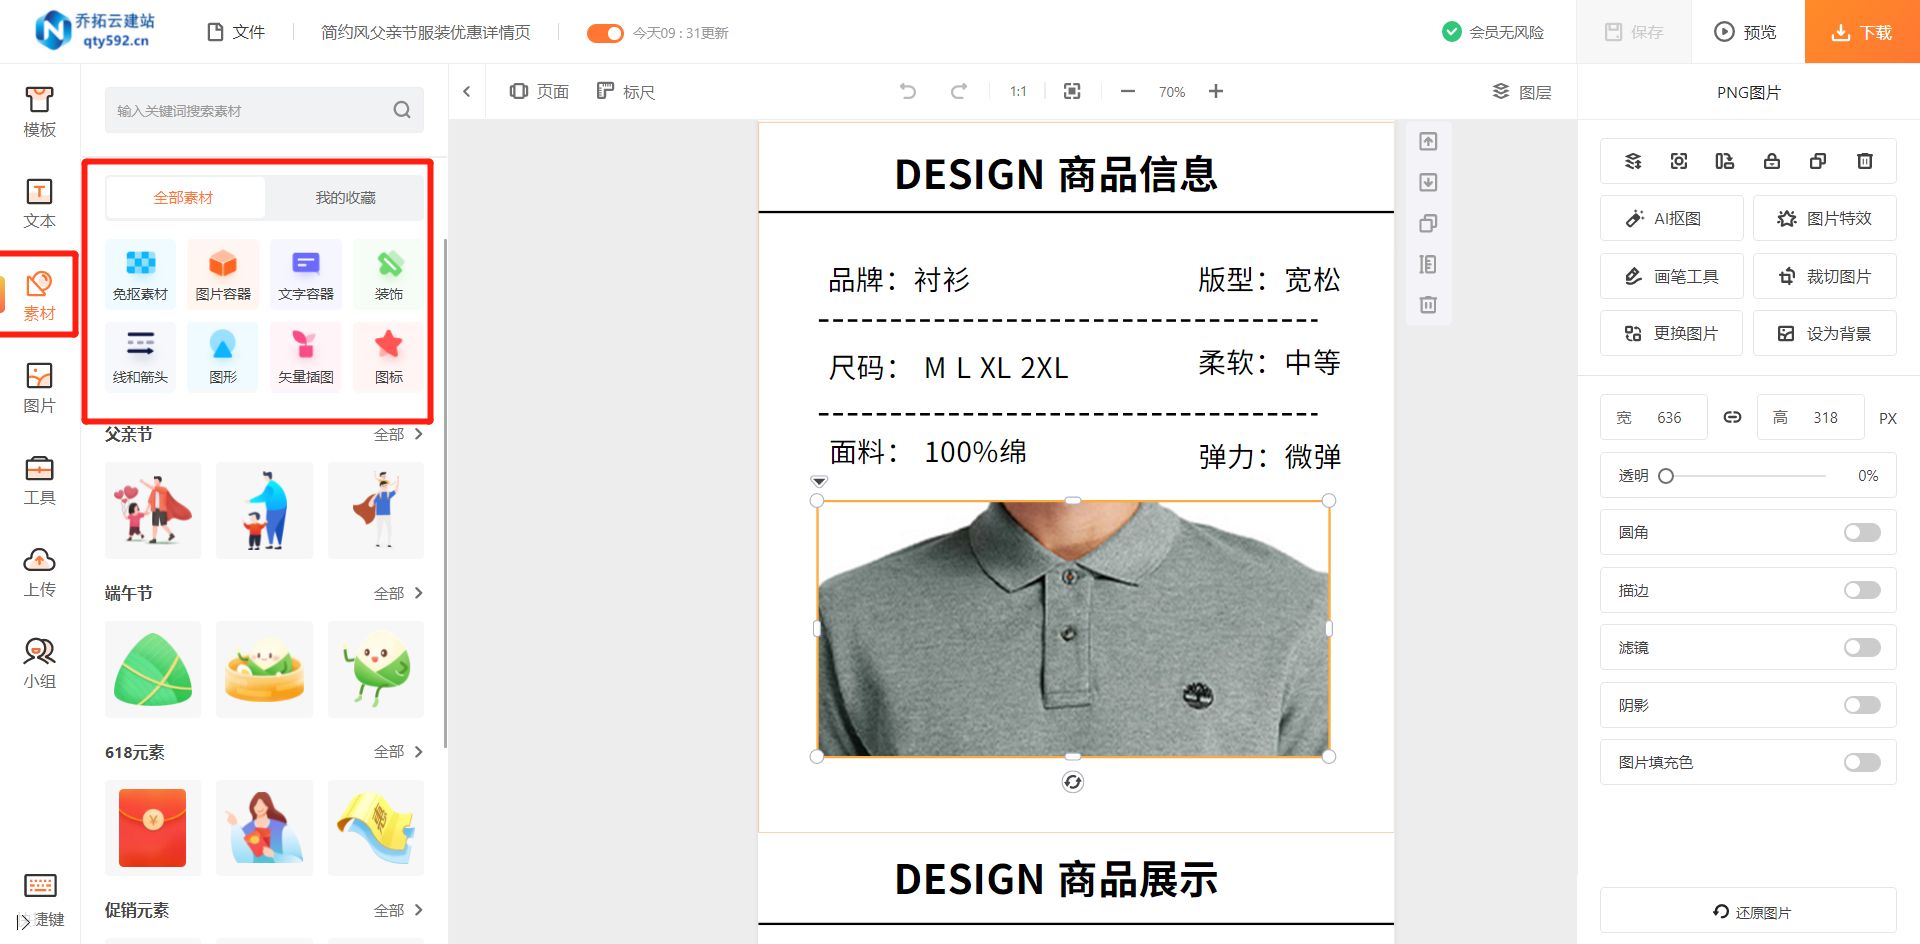Screen dimensions: 1920x944
Task: Click the 保存 save button
Action: (1634, 32)
